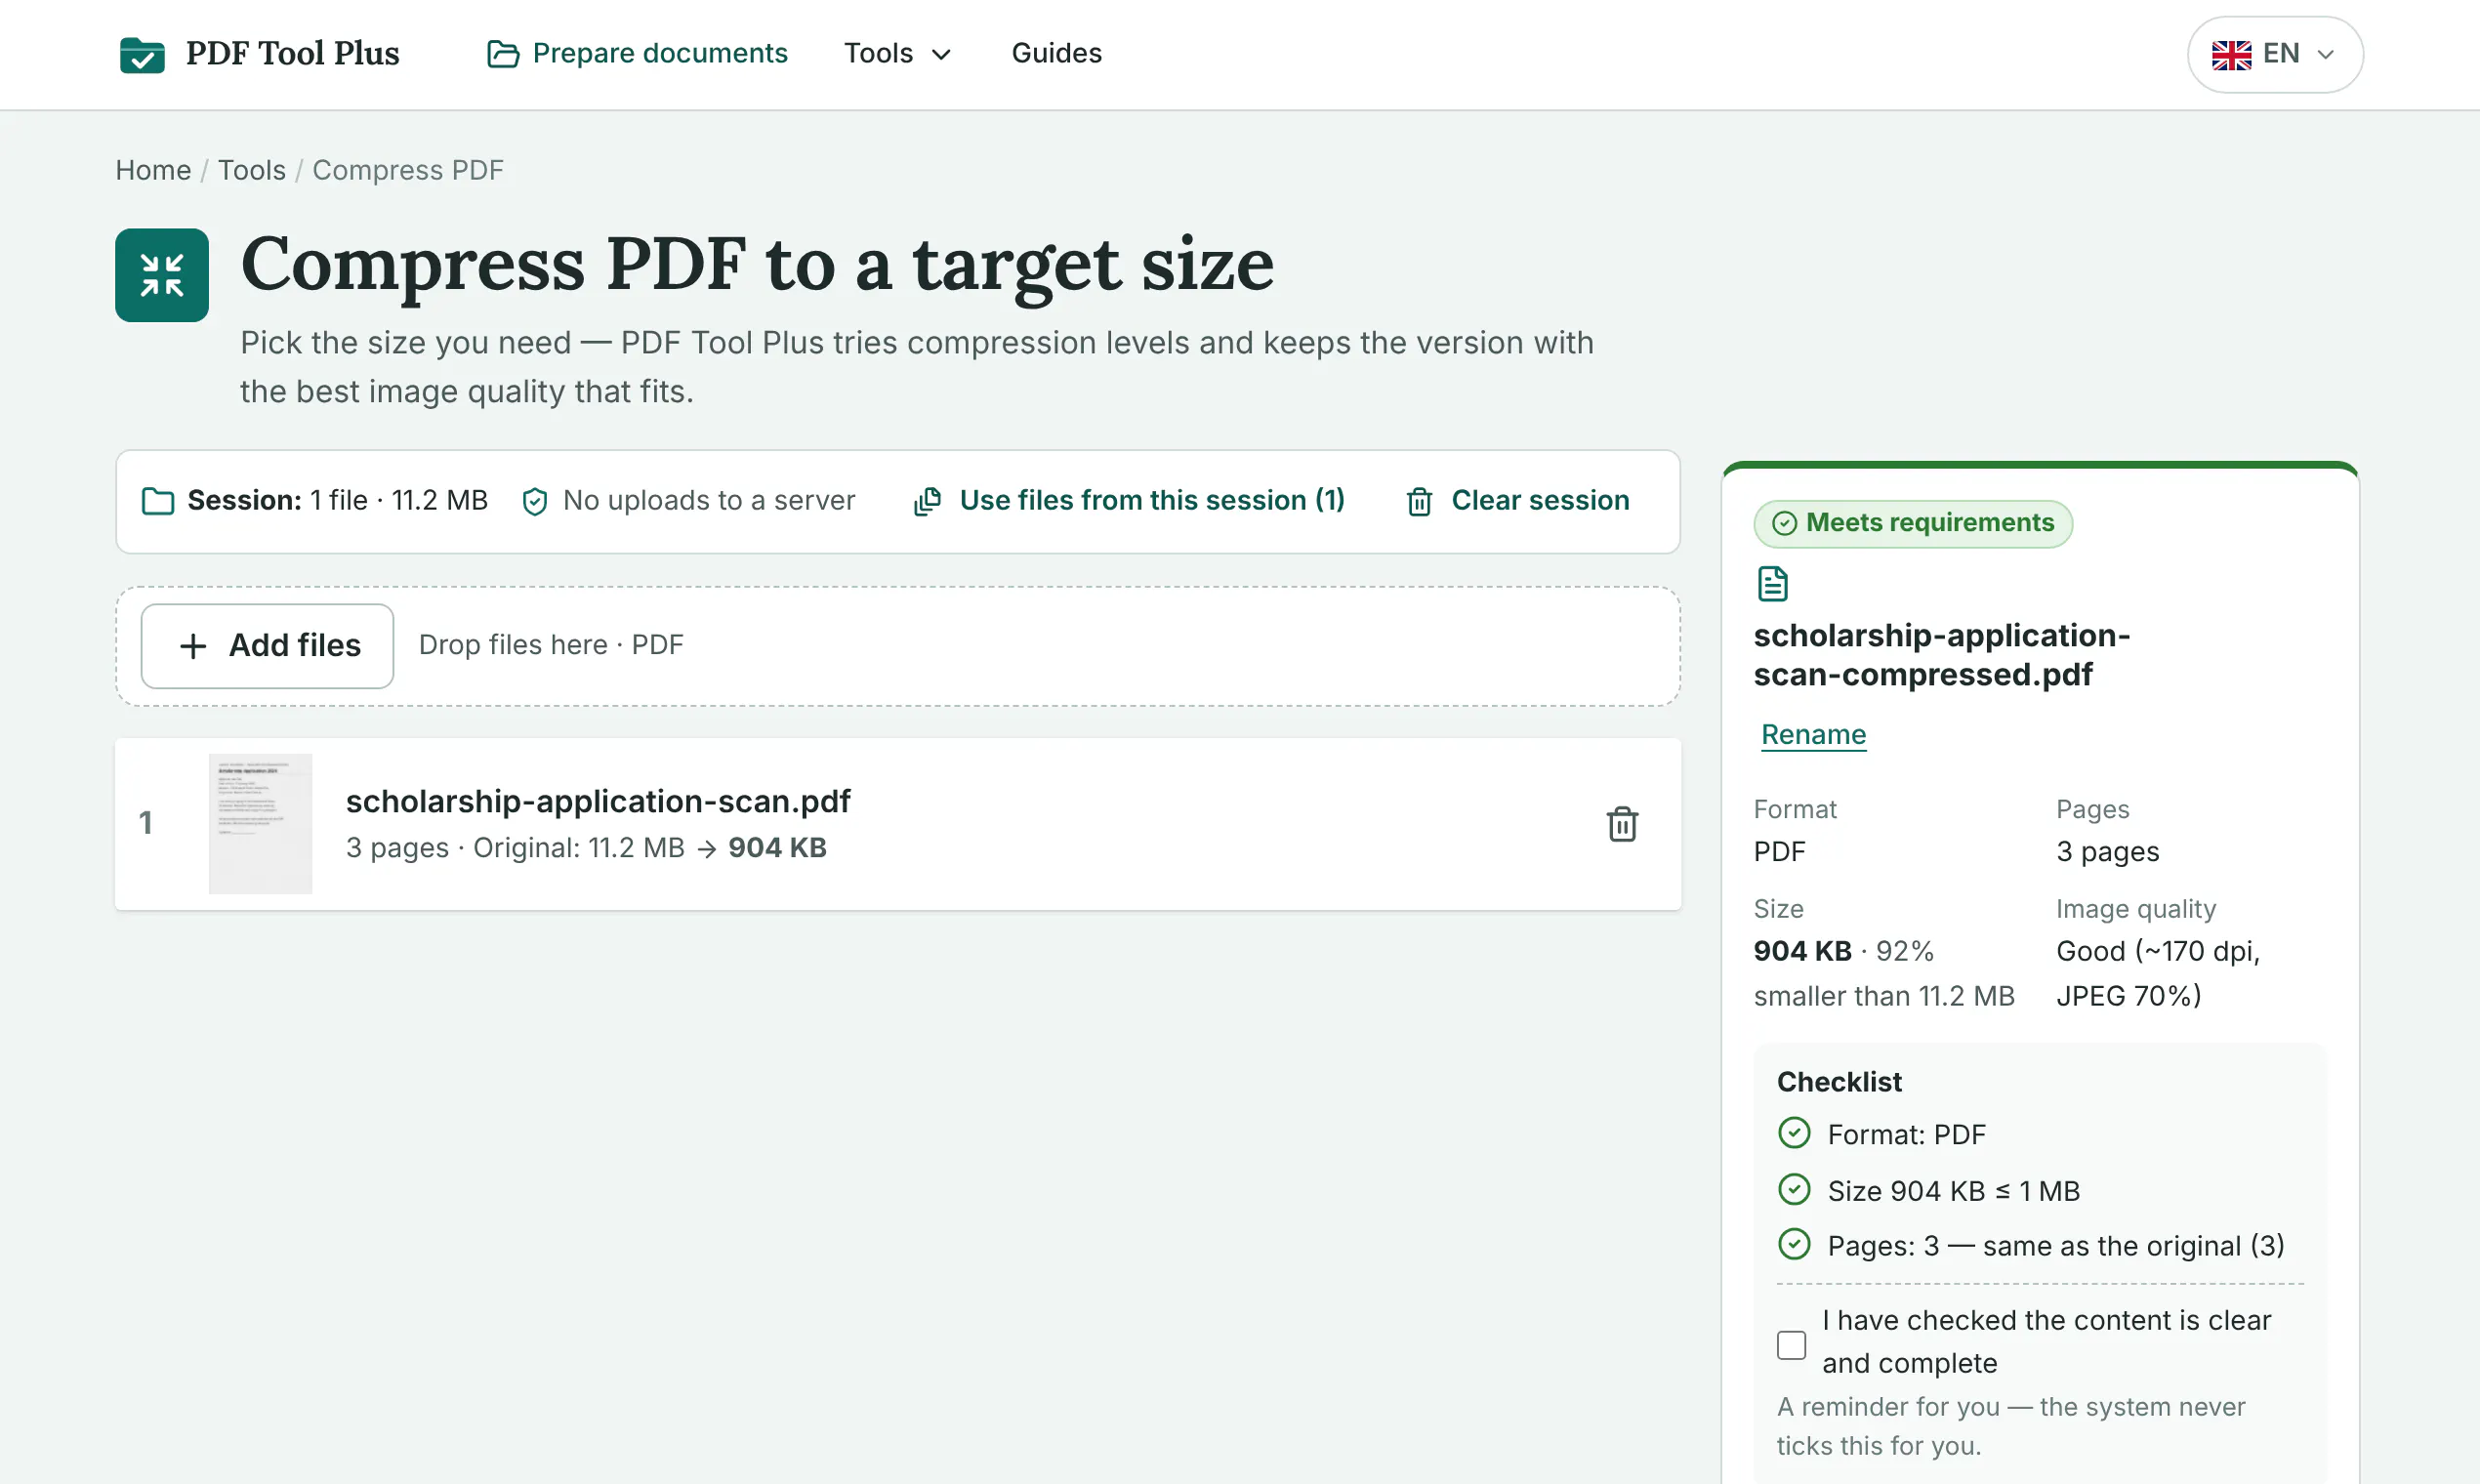Expand the Tools menu
This screenshot has height=1484, width=2480.
[x=897, y=54]
